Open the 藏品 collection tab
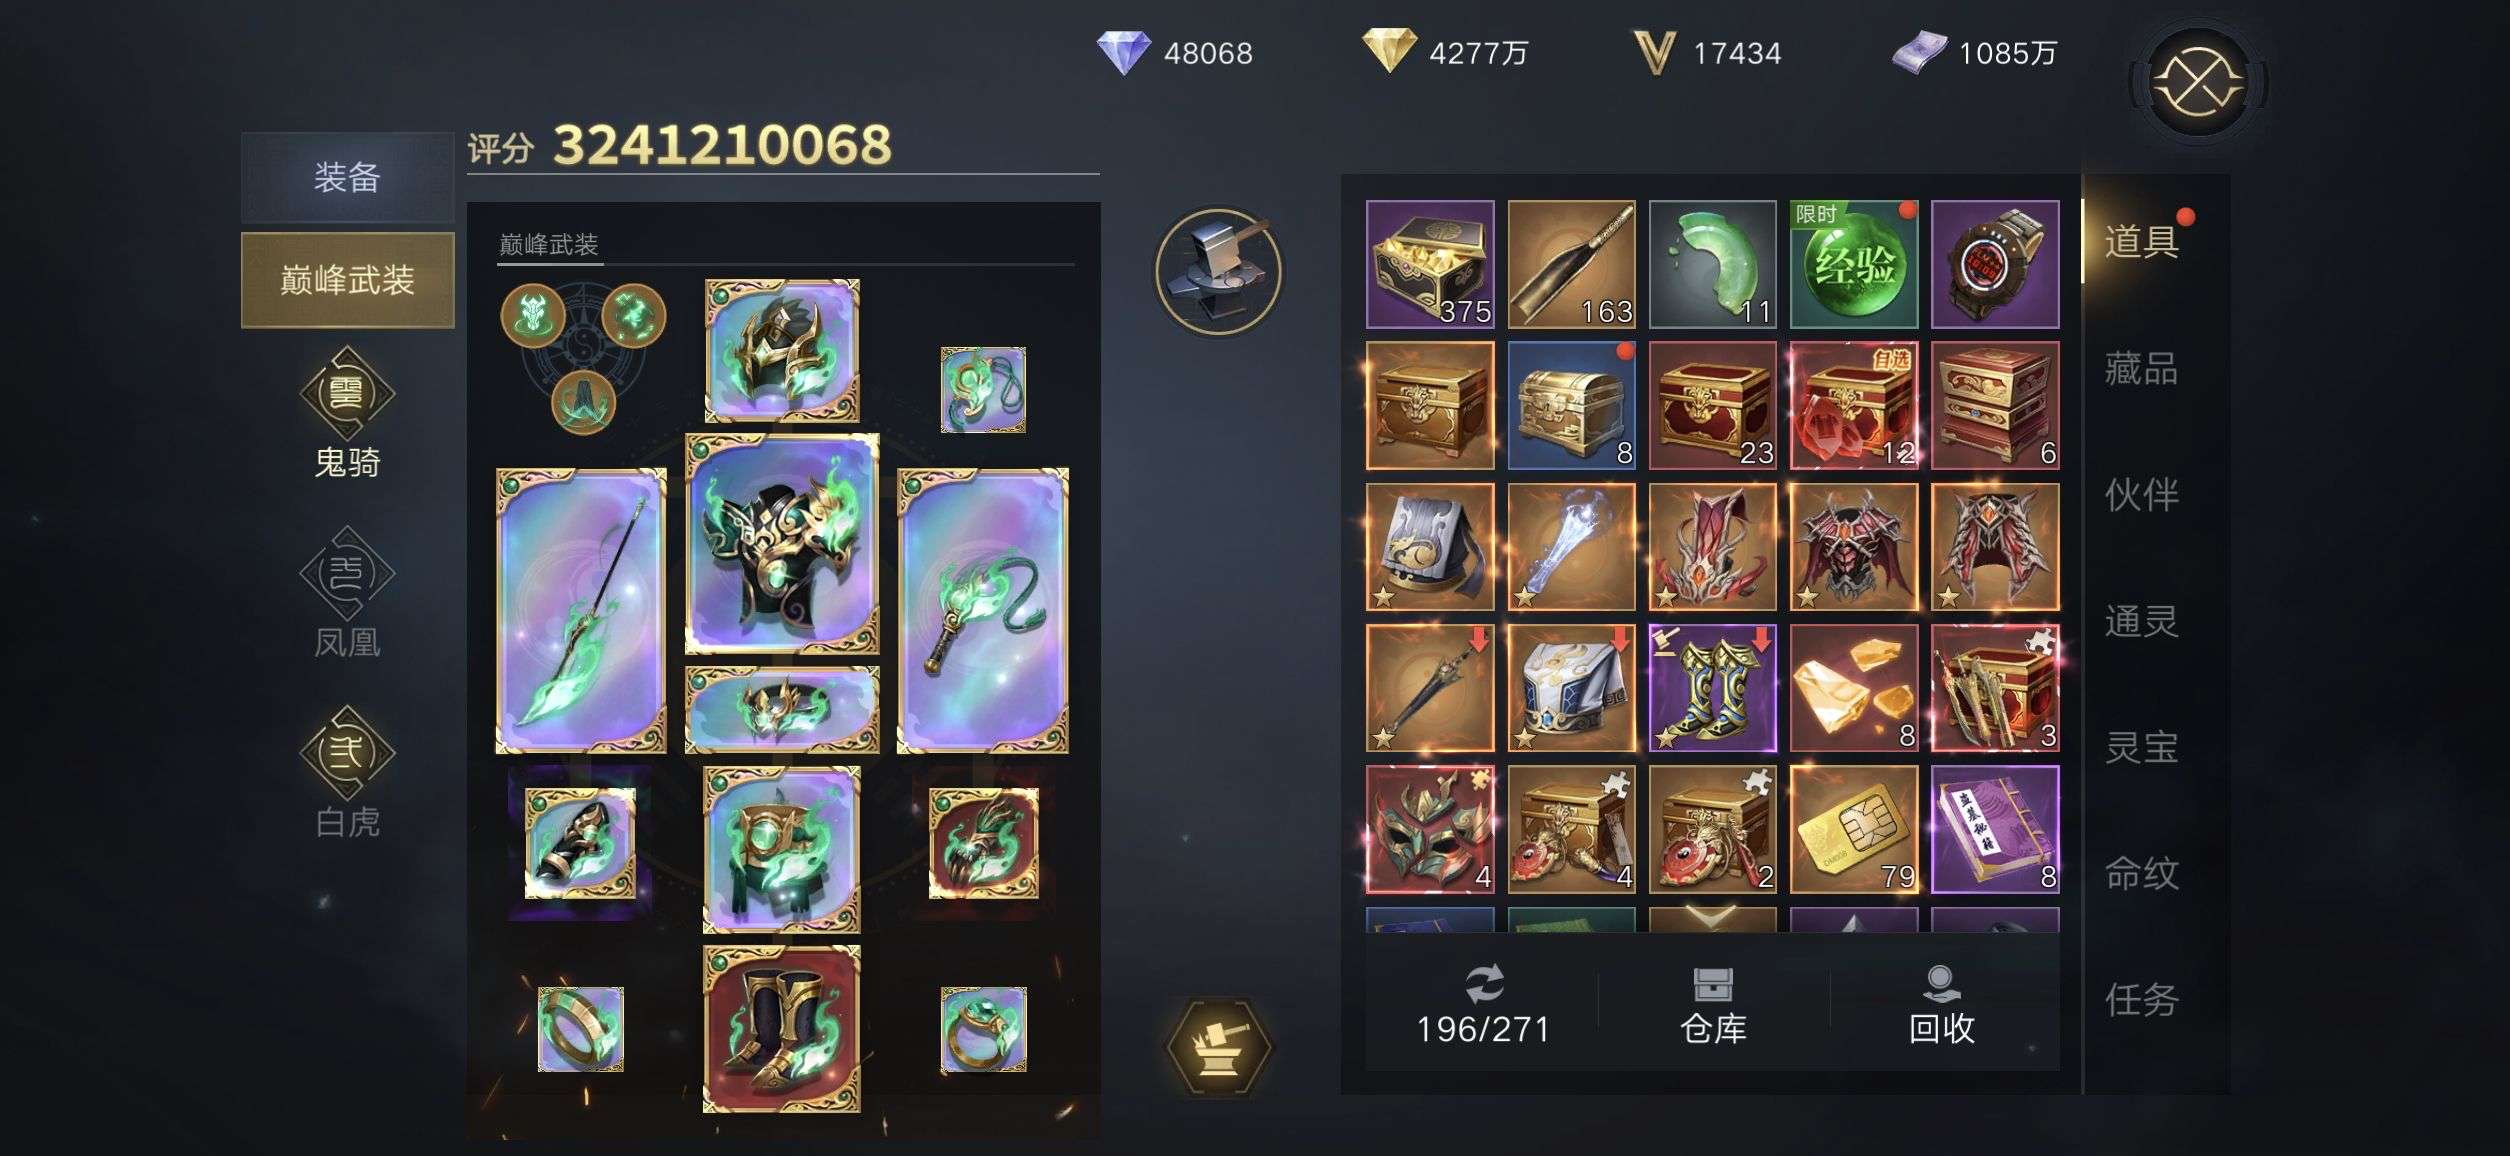Viewport: 2510px width, 1156px height. coord(2141,368)
